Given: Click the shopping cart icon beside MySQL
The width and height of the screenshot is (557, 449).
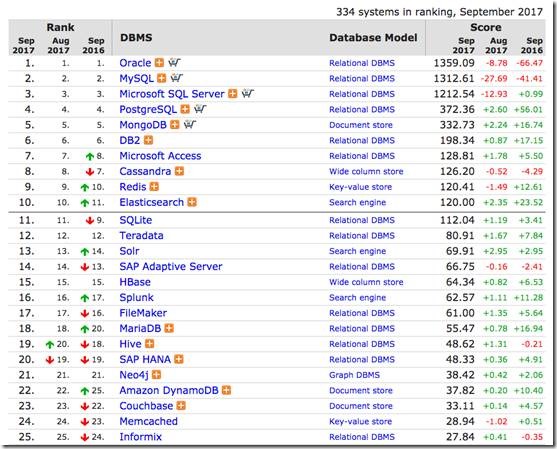Looking at the screenshot, I should [177, 78].
